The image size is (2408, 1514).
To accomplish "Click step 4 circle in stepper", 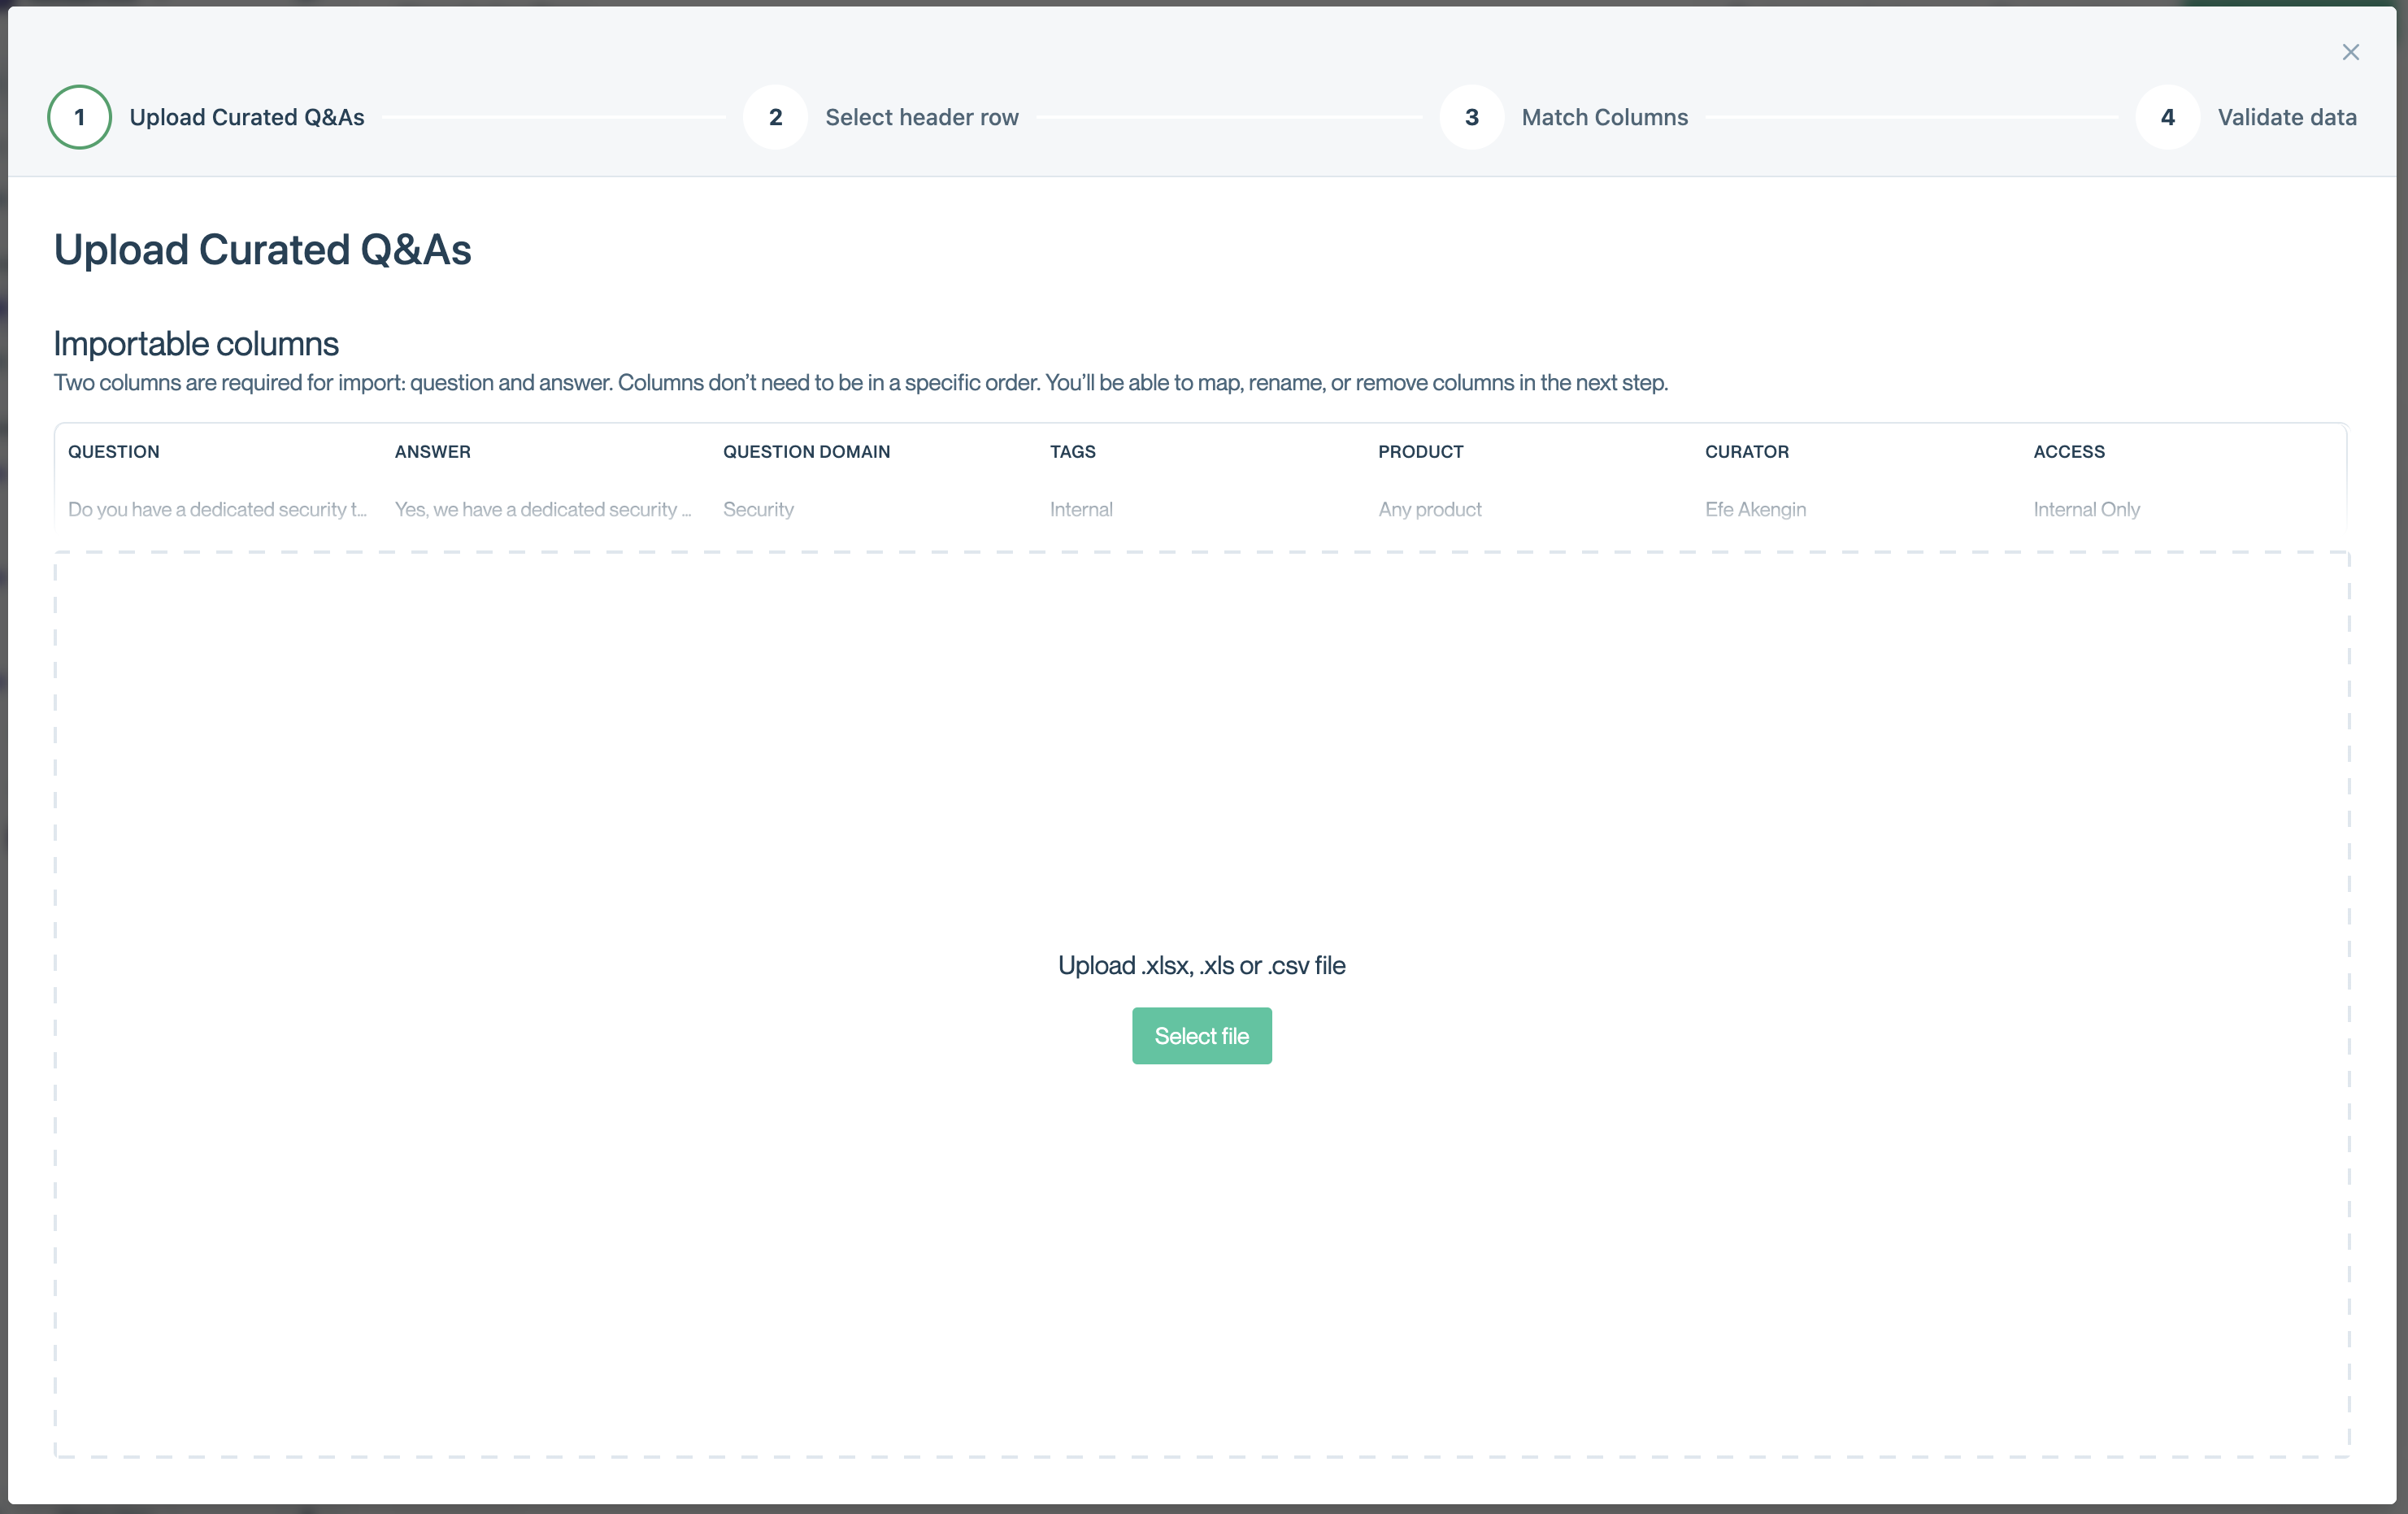I will 2167,117.
